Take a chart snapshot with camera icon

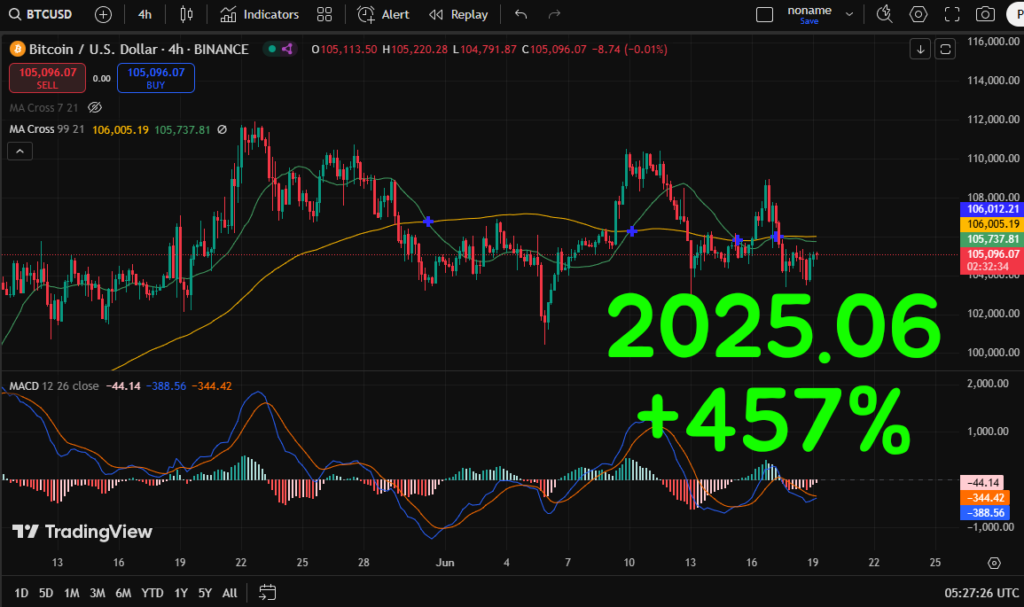(x=985, y=14)
